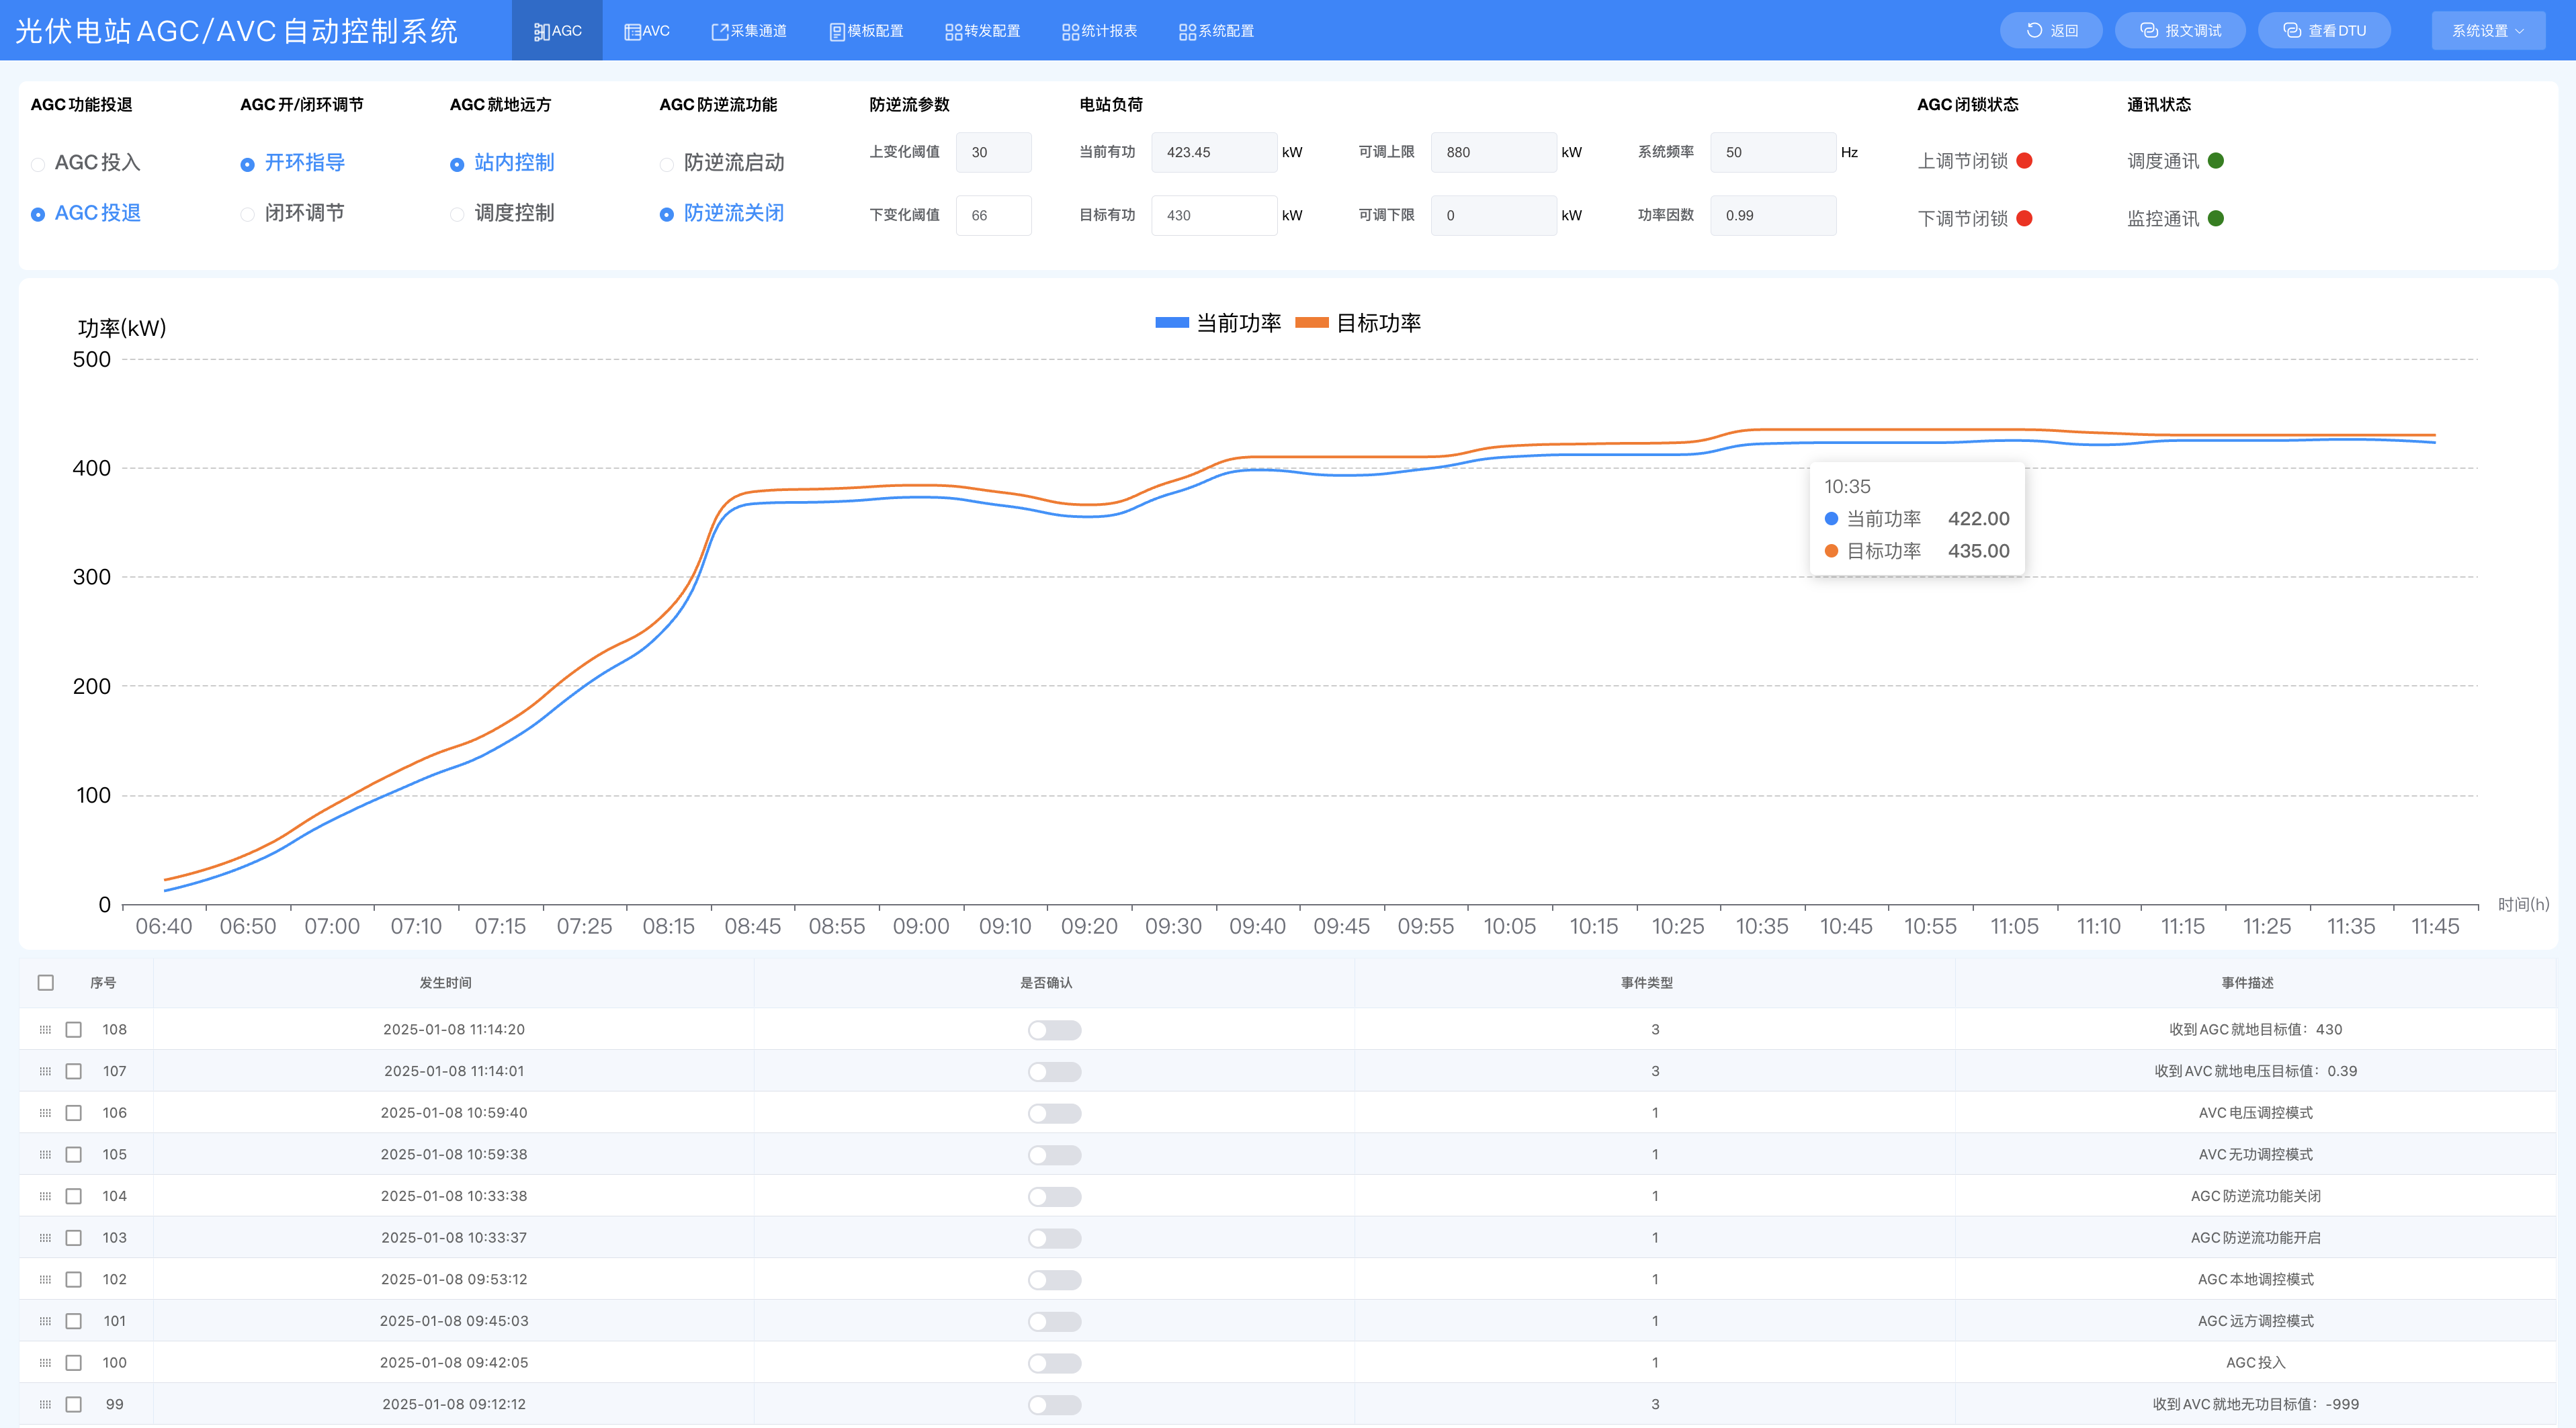Enable 防逆流启动 option
This screenshot has height=1428, width=2576.
[667, 164]
